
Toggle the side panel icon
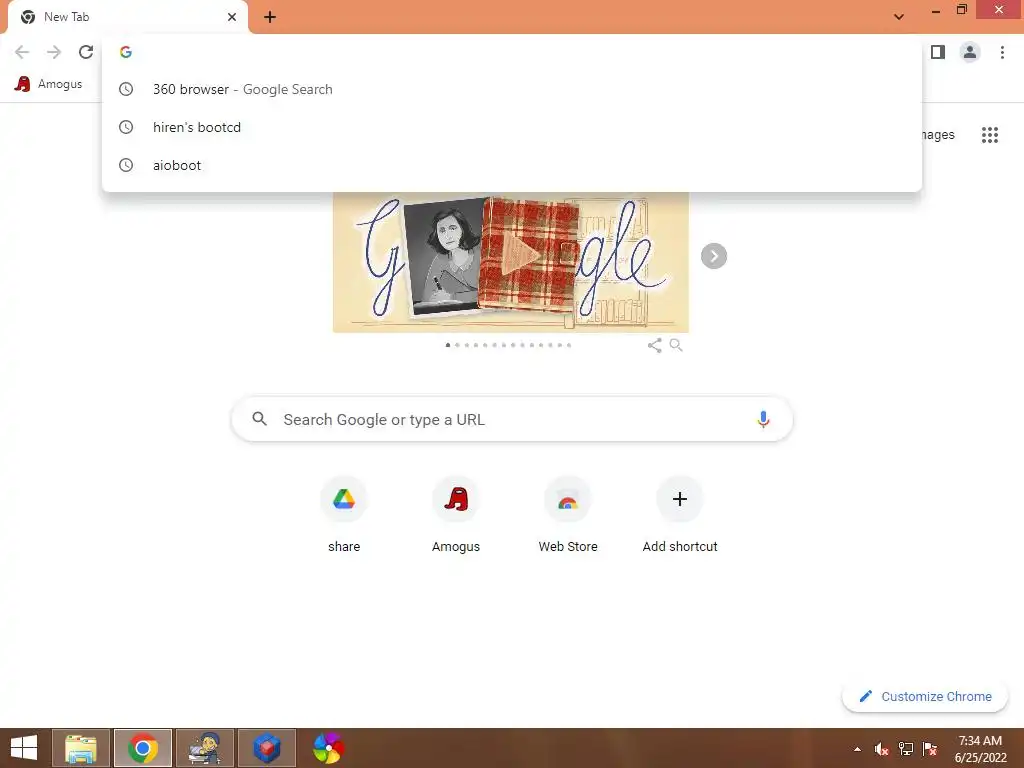point(938,52)
